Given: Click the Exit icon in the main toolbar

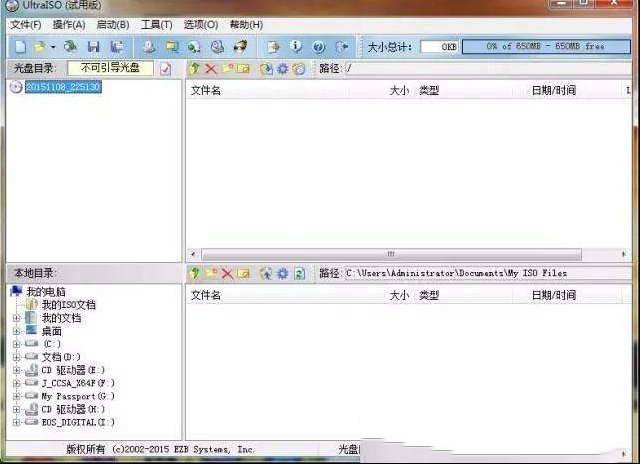Looking at the screenshot, I should pyautogui.click(x=342, y=47).
